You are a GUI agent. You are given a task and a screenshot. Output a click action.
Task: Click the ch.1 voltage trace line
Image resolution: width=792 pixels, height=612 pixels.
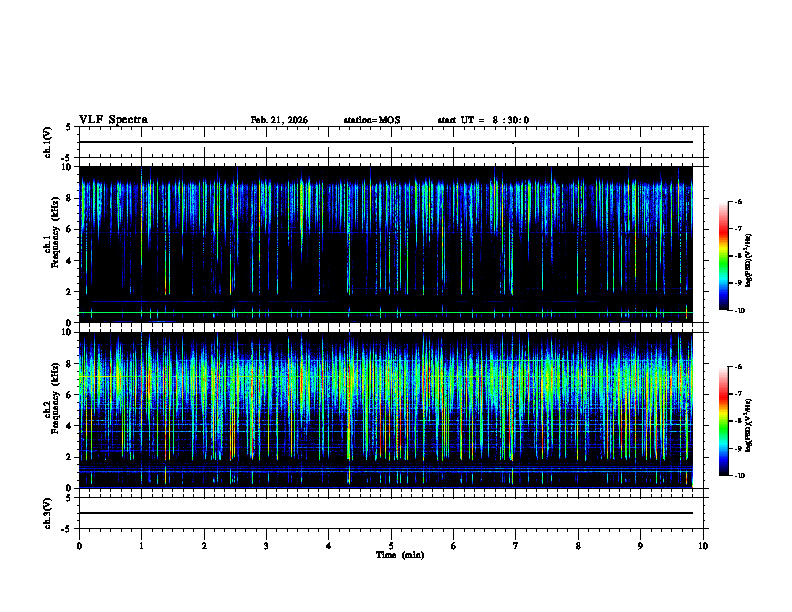tap(386, 142)
